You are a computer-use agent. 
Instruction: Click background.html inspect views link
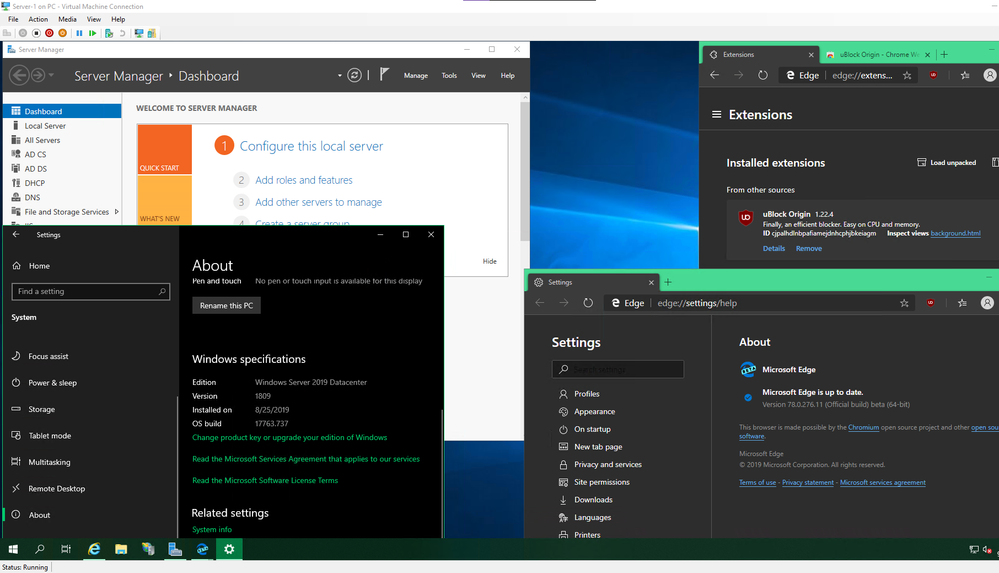pyautogui.click(x=955, y=233)
